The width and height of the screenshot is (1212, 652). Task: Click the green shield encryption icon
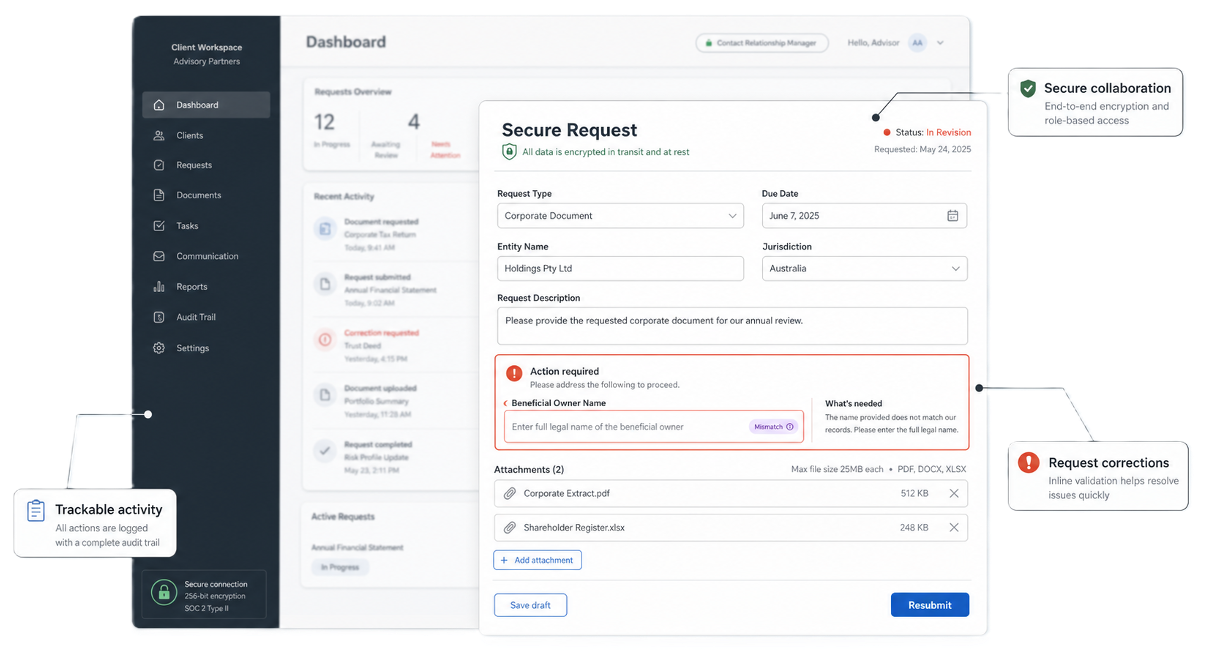coord(509,152)
